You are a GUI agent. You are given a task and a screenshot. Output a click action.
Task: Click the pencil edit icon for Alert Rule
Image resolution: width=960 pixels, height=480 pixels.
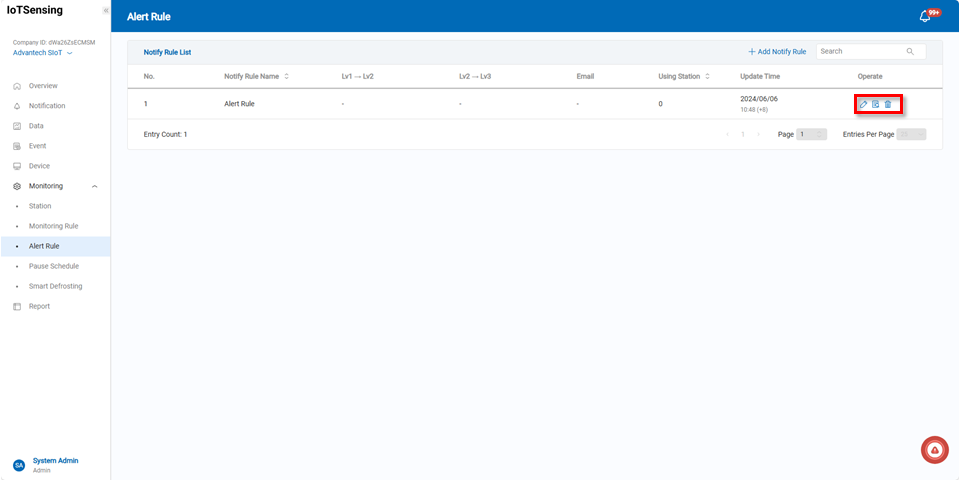[x=864, y=104]
